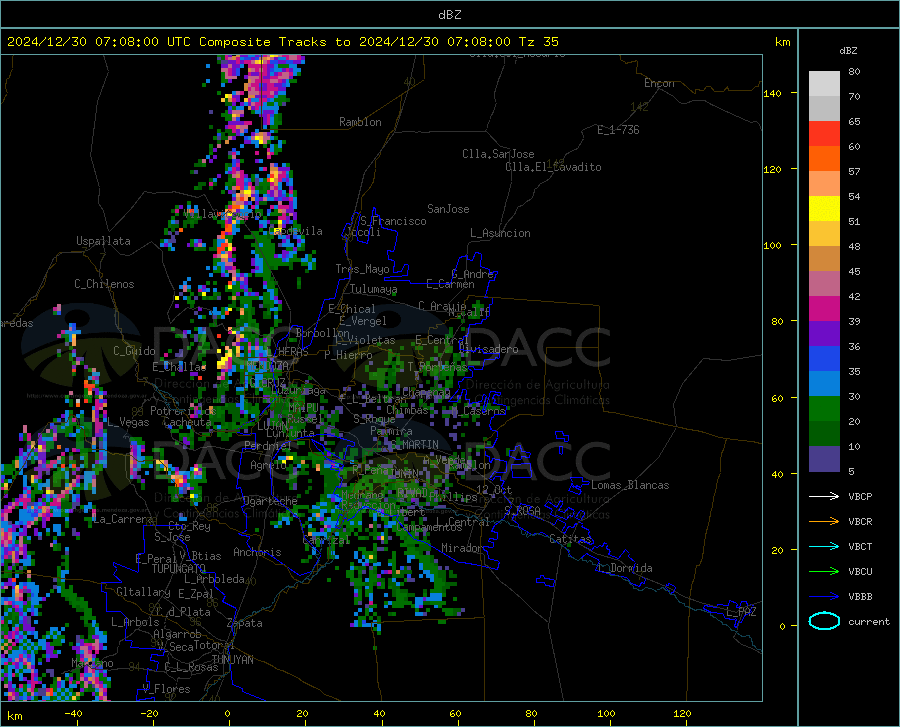Image resolution: width=900 pixels, height=727 pixels.
Task: Click the orange VBCR arrow in legend
Action: pyautogui.click(x=824, y=521)
